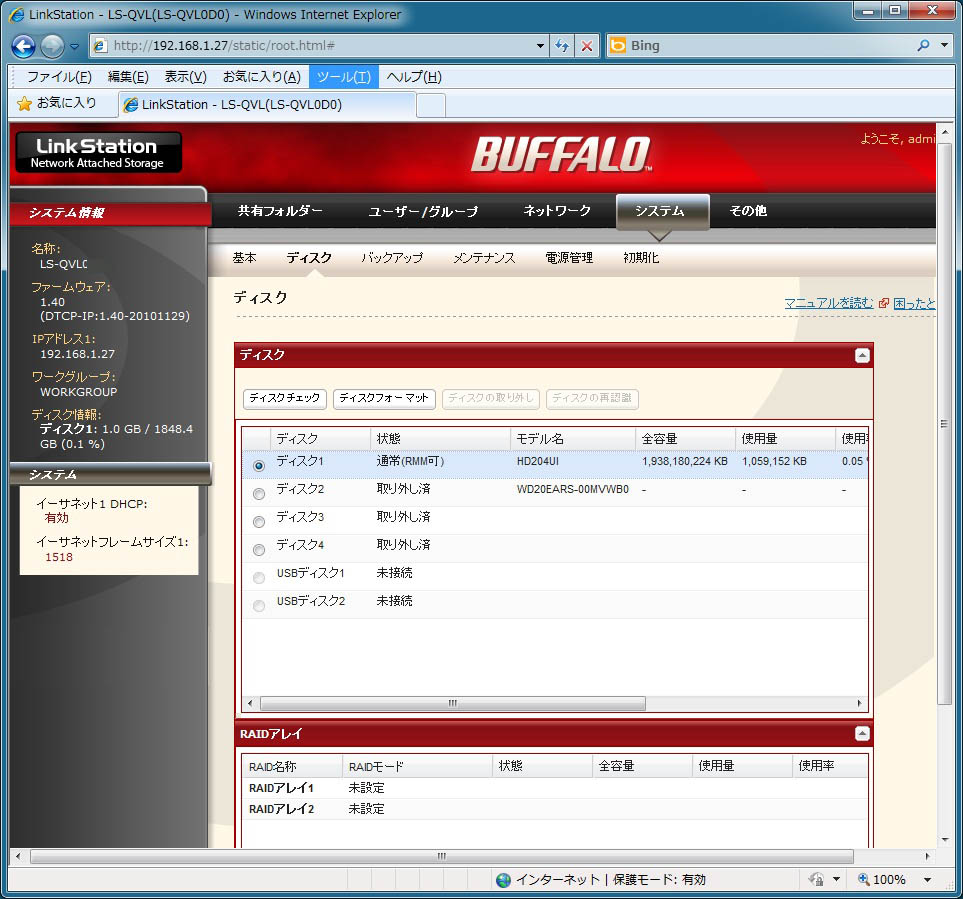Select the ディスク3 radio button
Viewport: 963px width, 899px height.
tap(259, 521)
